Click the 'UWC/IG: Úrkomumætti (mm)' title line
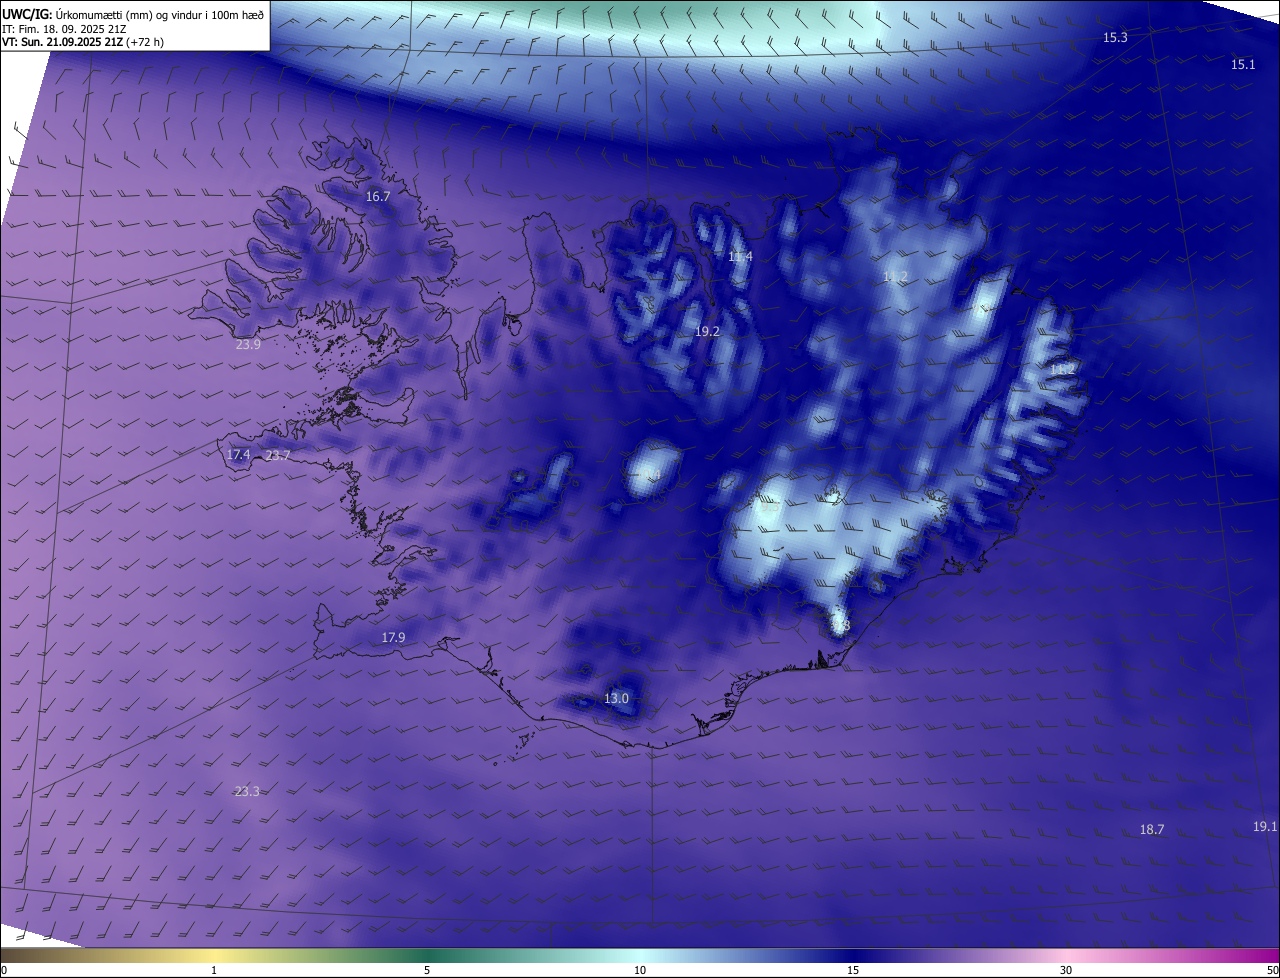Screen dimensions: 1280x978 pos(133,14)
